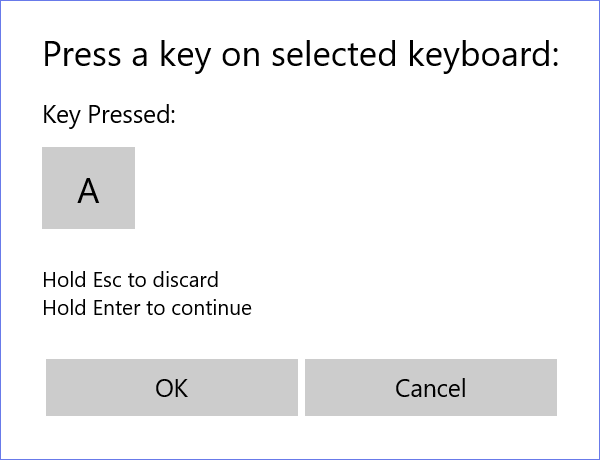Click the gray box showing key A
Viewport: 600px width, 460px height.
88,188
